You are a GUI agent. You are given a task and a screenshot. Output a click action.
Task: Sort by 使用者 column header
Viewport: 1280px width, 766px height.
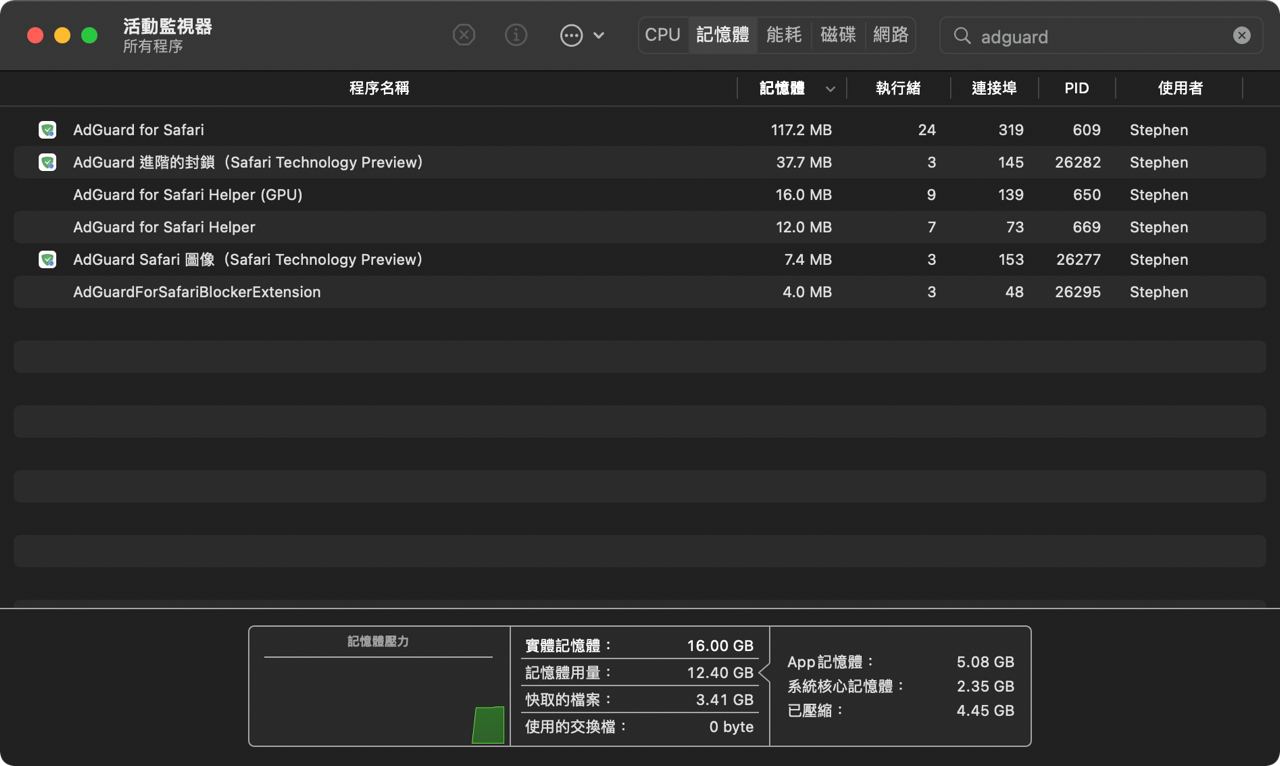pyautogui.click(x=1180, y=88)
